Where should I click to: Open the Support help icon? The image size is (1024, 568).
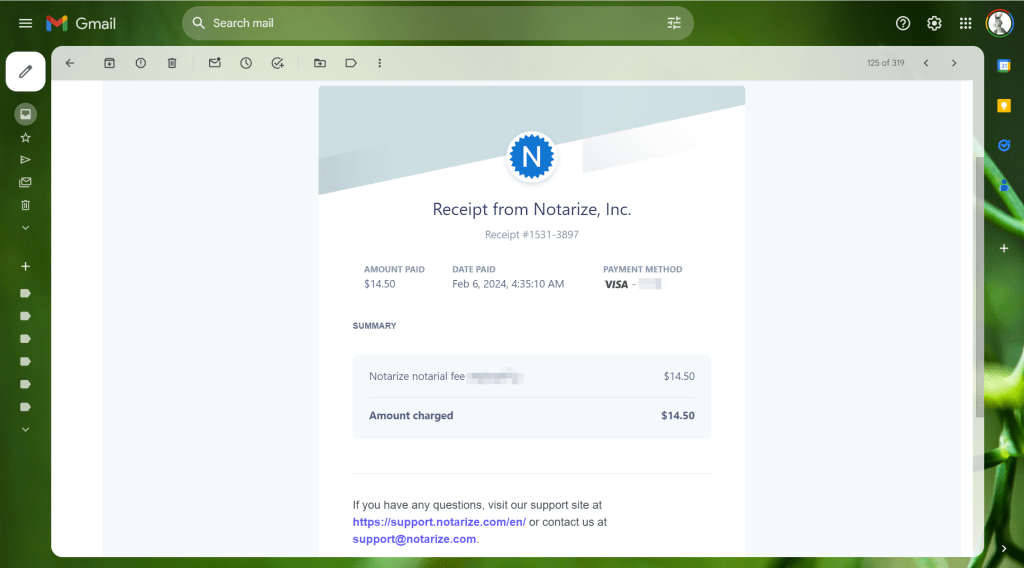click(903, 24)
